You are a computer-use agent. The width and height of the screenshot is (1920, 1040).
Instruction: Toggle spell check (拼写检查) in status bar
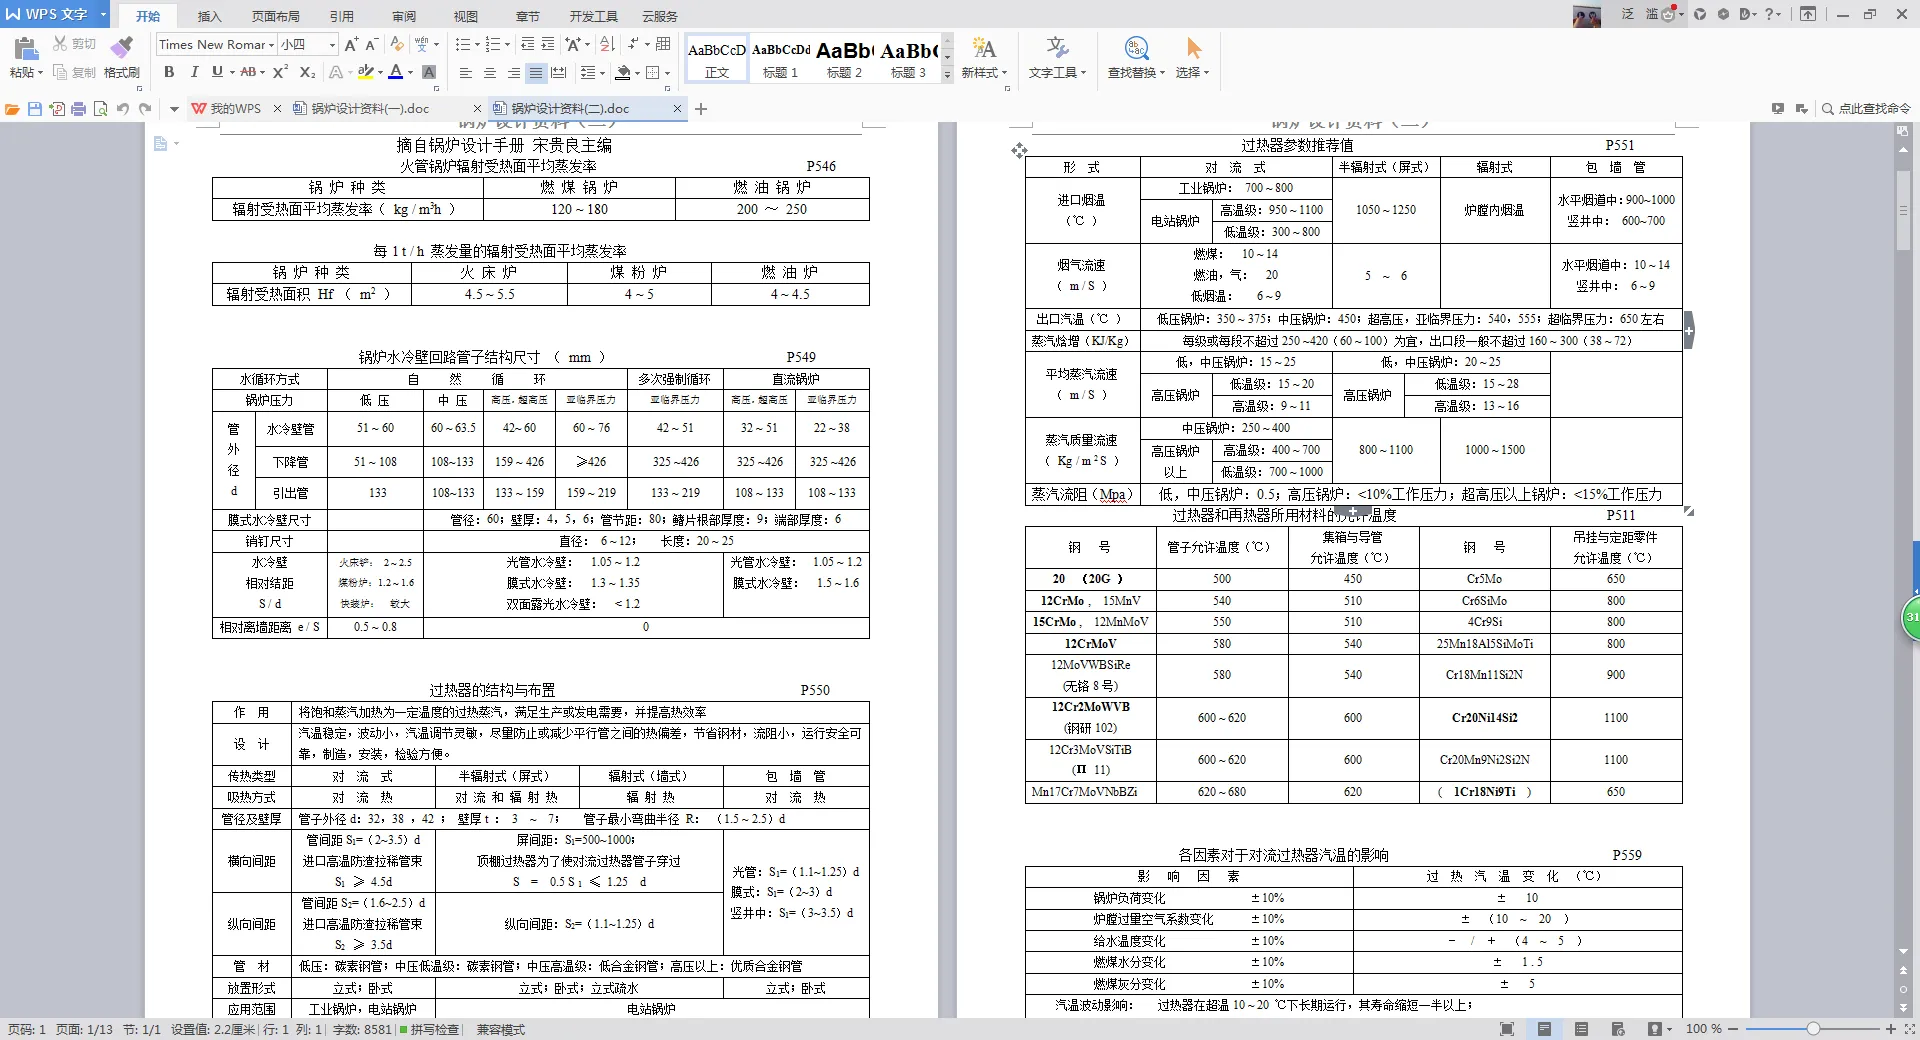pyautogui.click(x=429, y=1029)
